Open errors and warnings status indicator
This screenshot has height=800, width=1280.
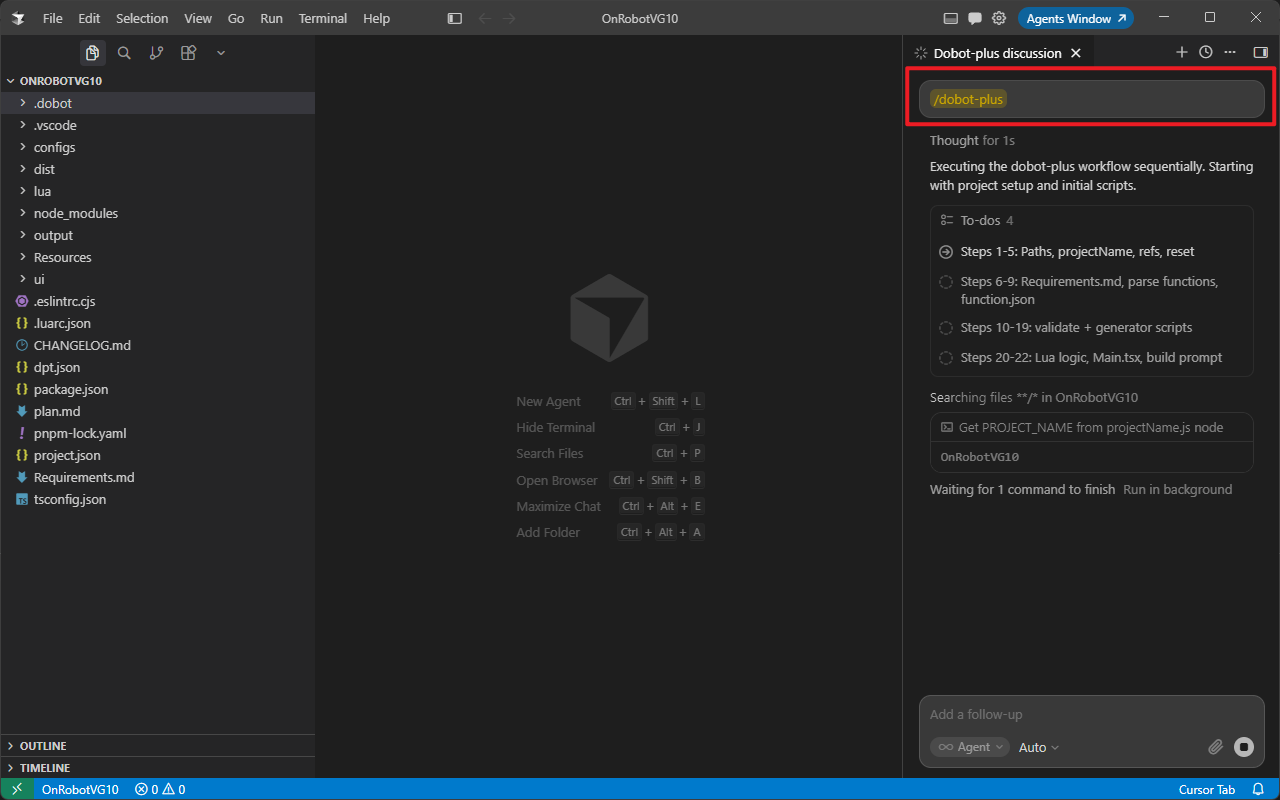click(x=160, y=789)
